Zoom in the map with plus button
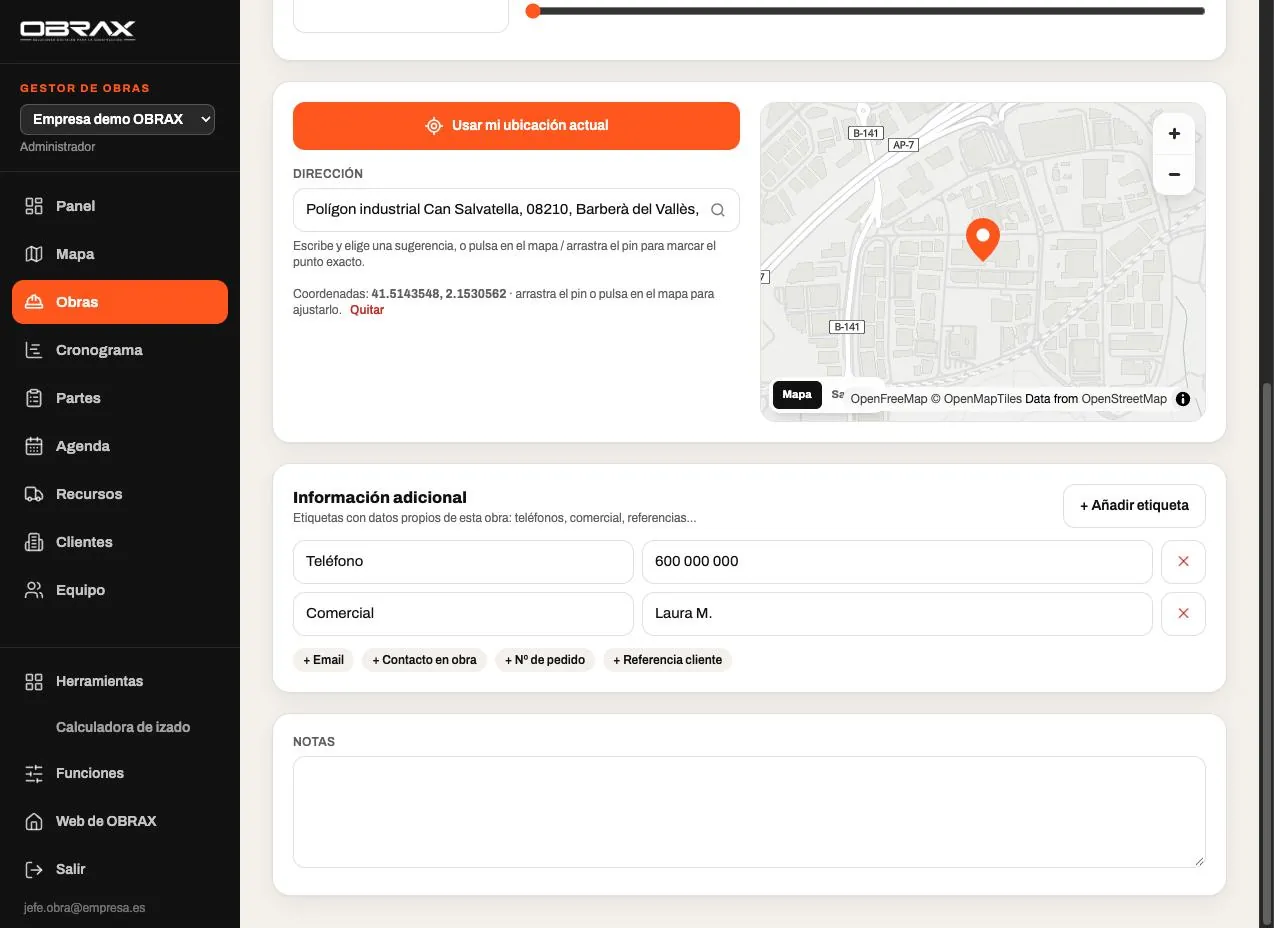This screenshot has height=928, width=1274. tap(1174, 134)
